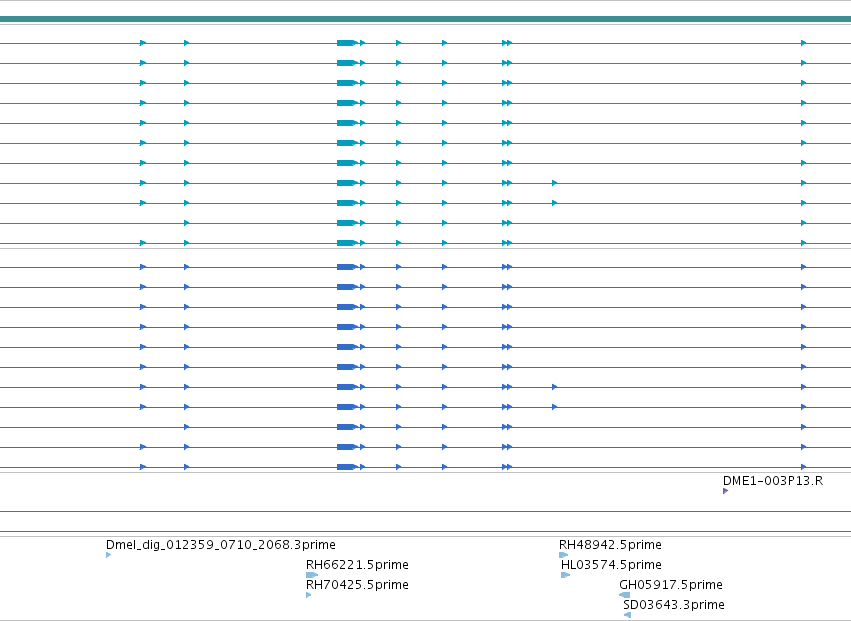Click the arrow feature below RH66221.5prime
Image resolution: width=851 pixels, height=621 pixels.
312,575
